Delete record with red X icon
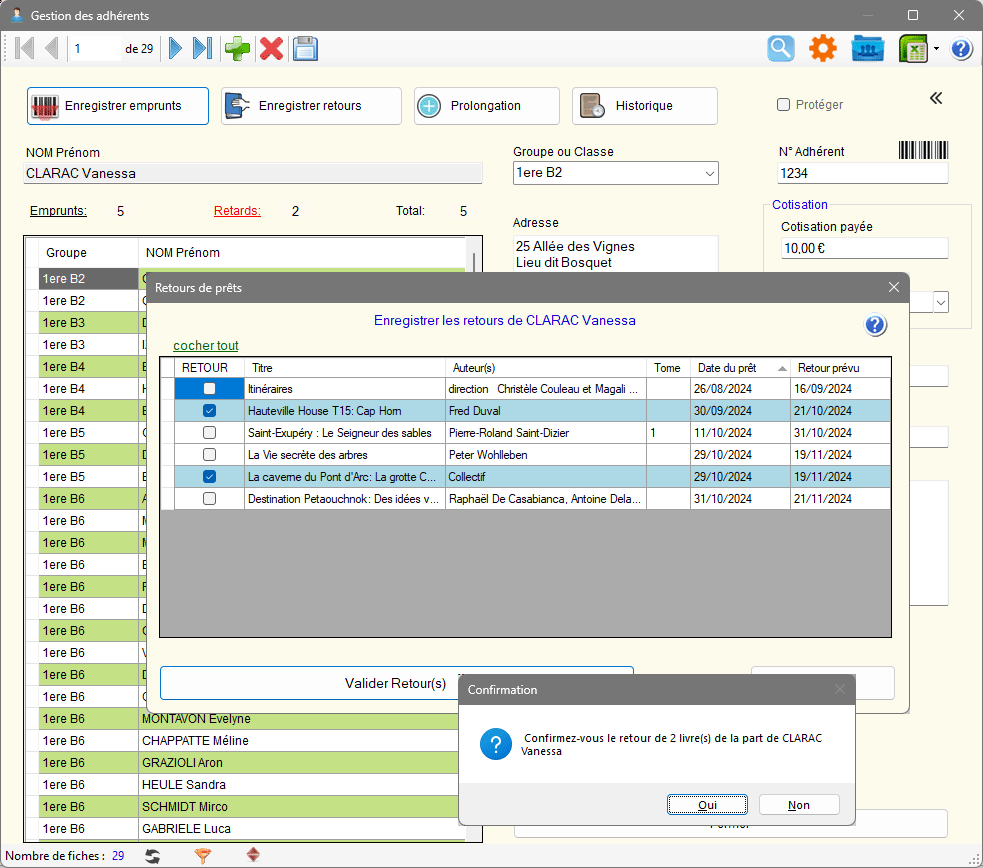The image size is (983, 868). 271,48
